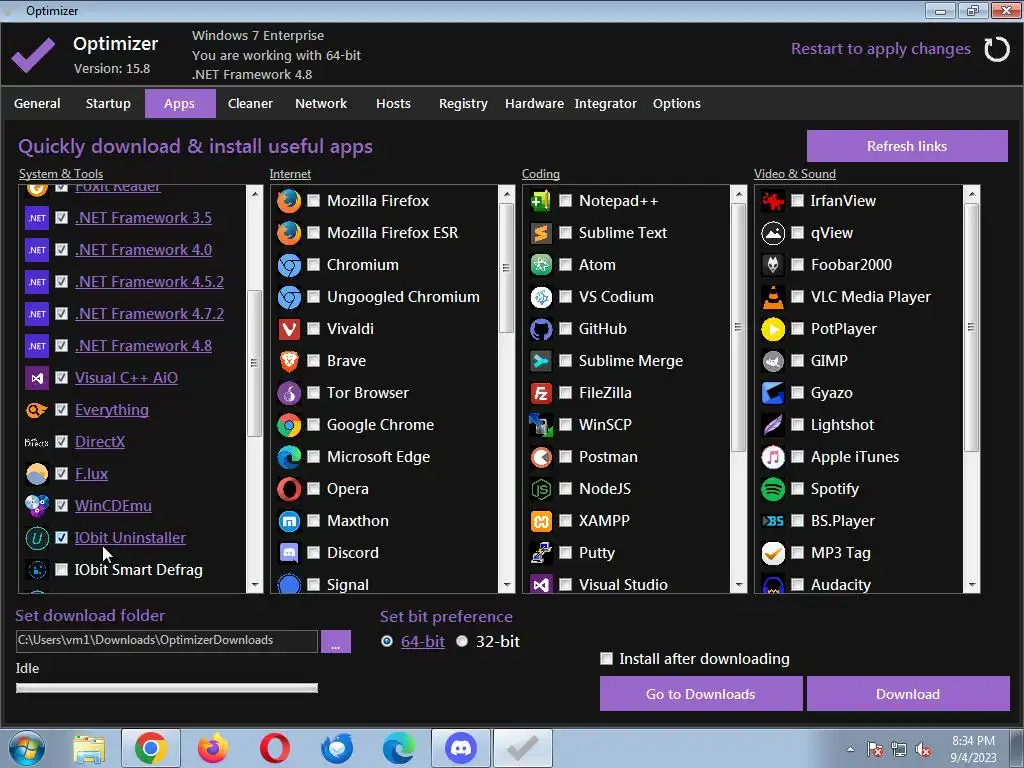
Task: Switch to the Options tab
Action: (677, 104)
